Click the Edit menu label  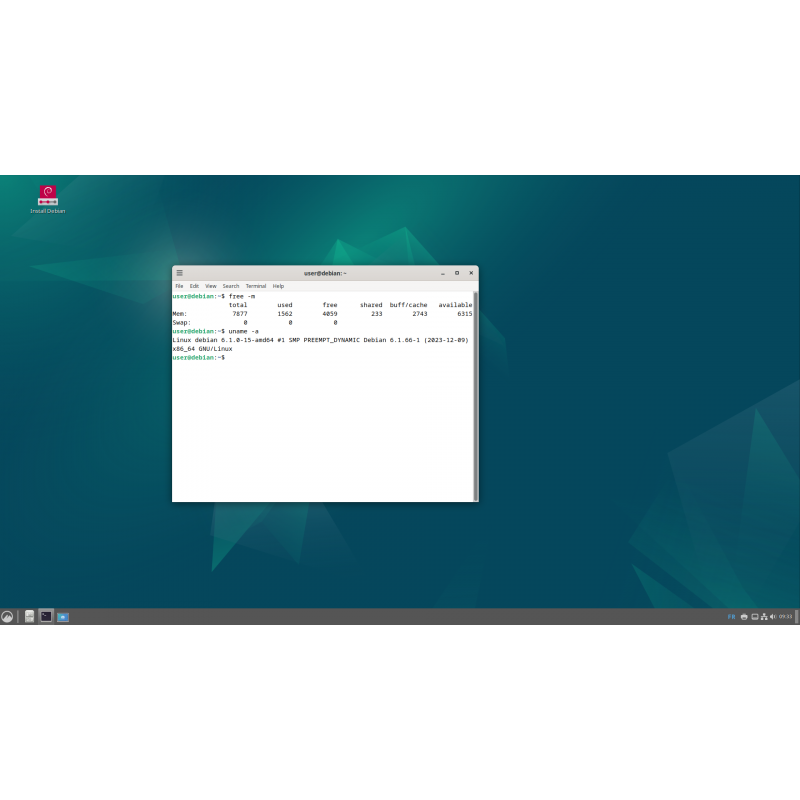pyautogui.click(x=194, y=285)
